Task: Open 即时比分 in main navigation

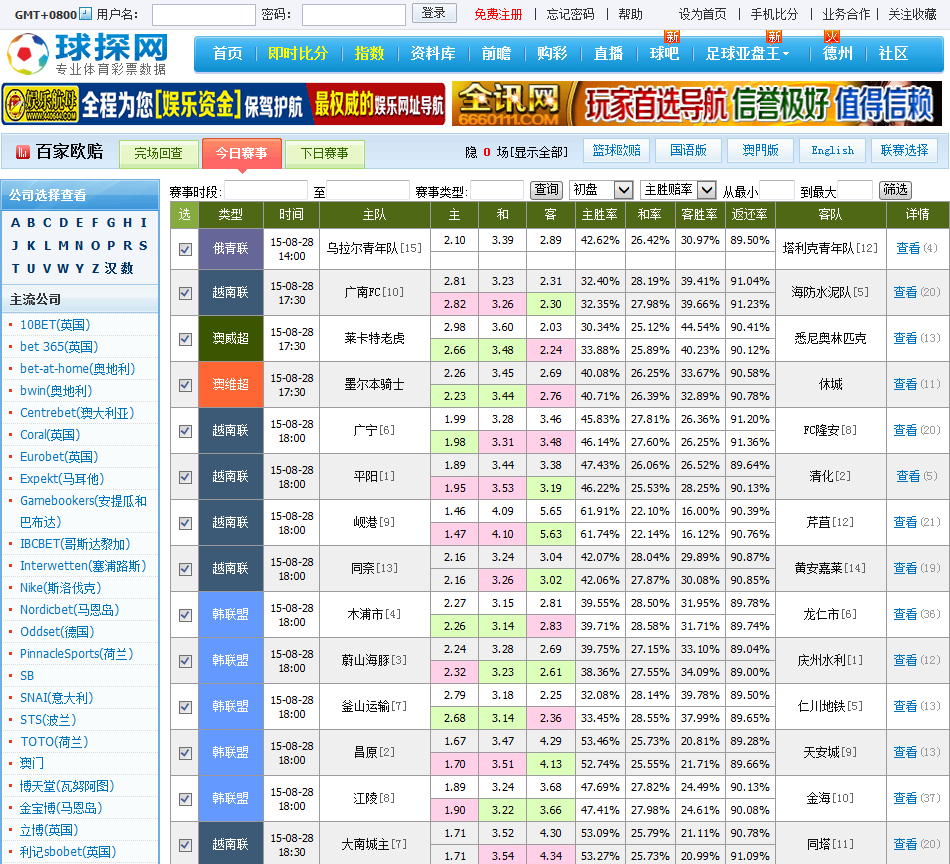Action: click(x=298, y=54)
